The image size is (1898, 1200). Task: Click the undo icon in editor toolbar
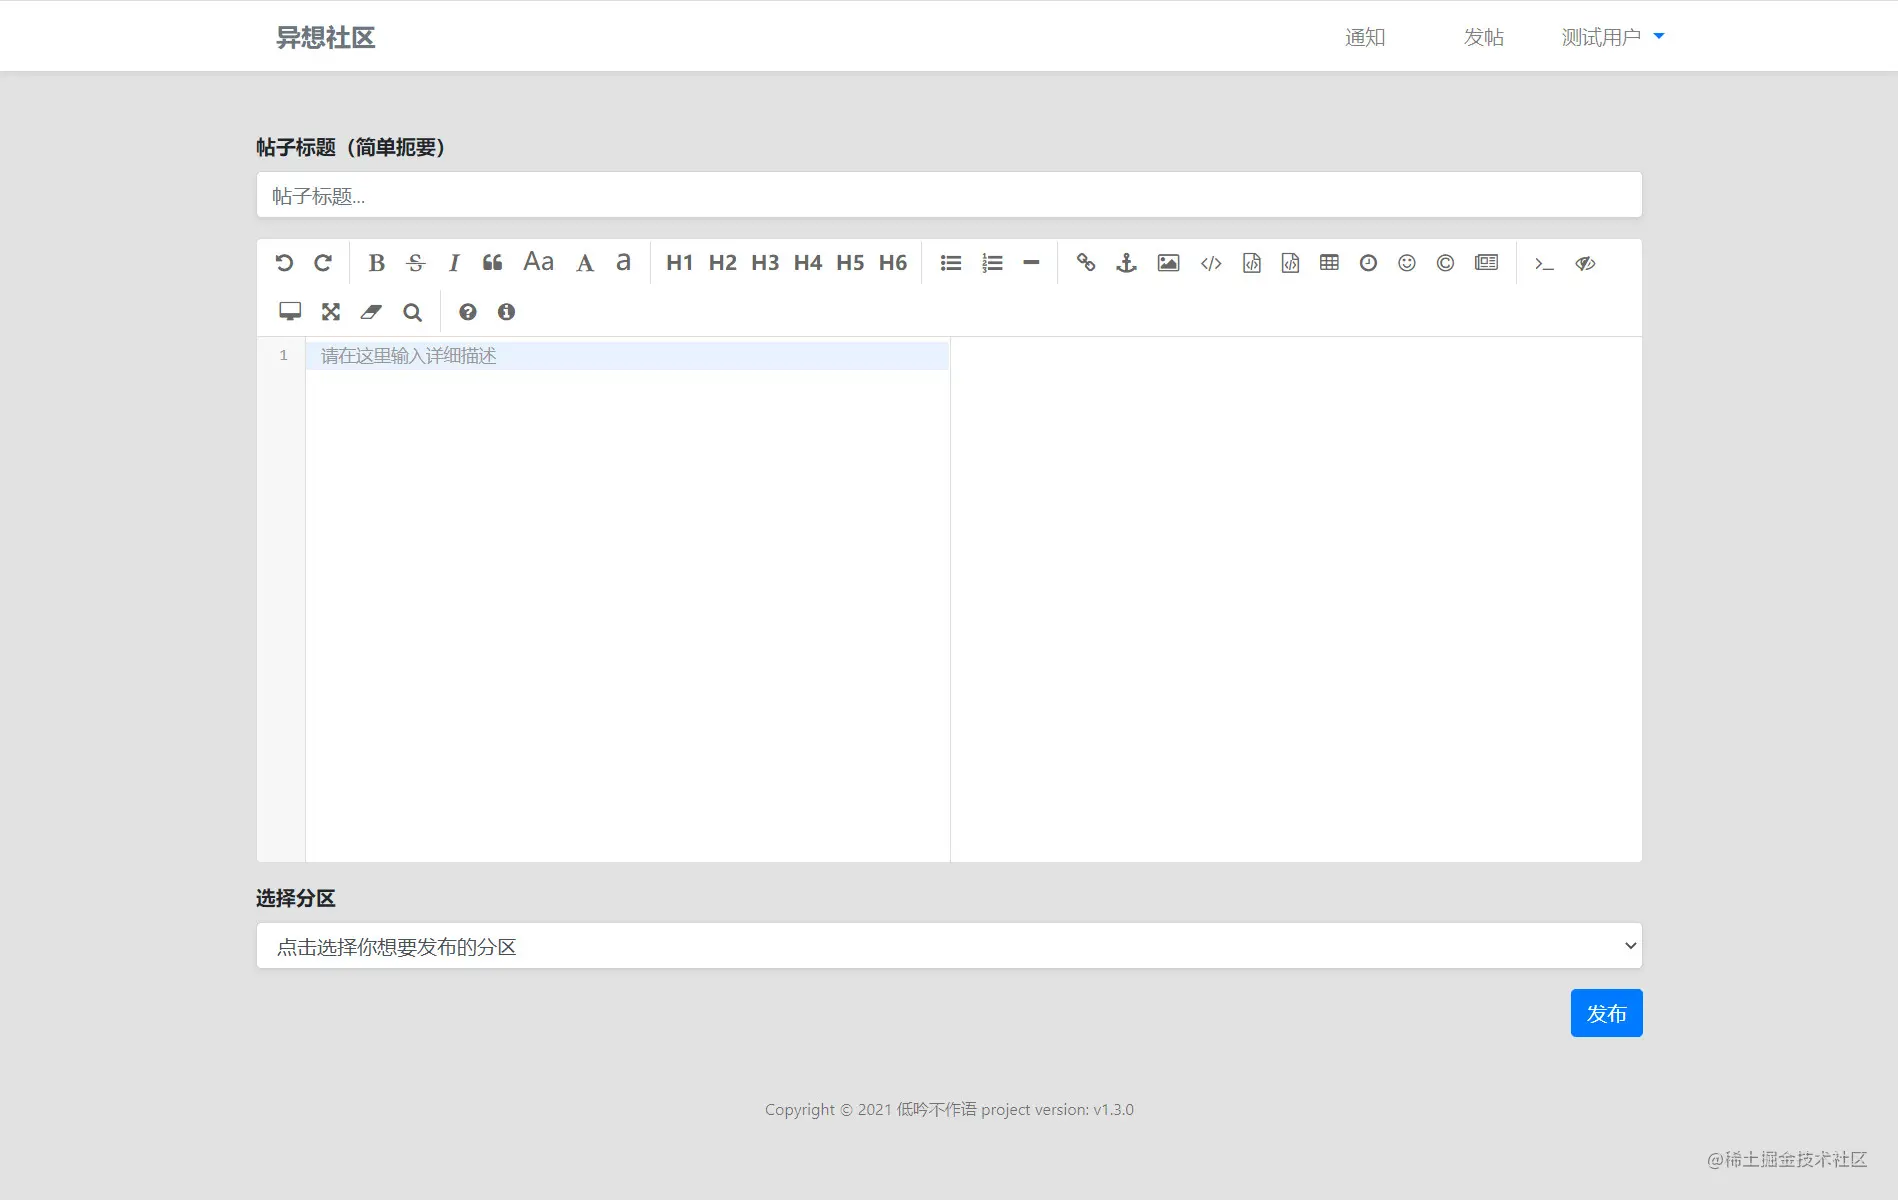(x=284, y=263)
